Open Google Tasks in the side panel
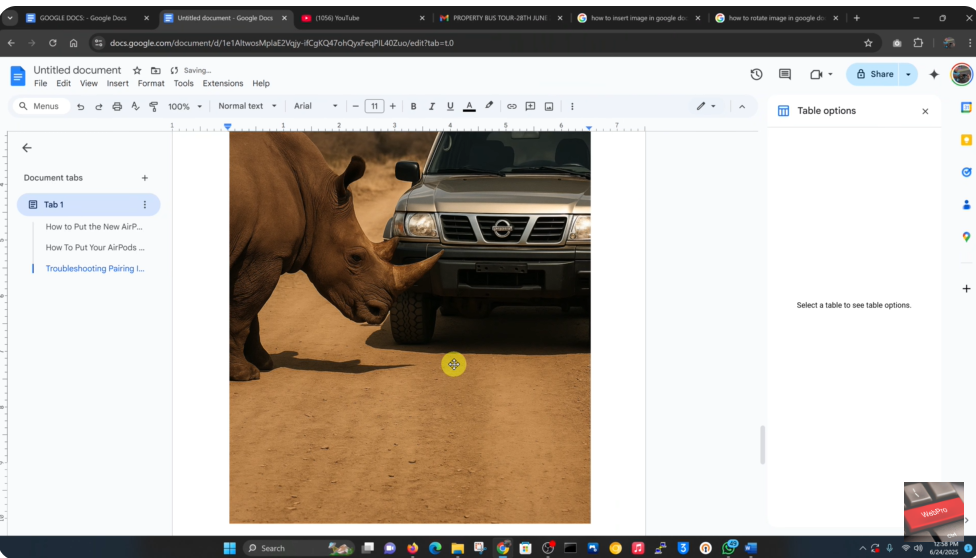Screen dimensions: 976x558 [x=966, y=172]
